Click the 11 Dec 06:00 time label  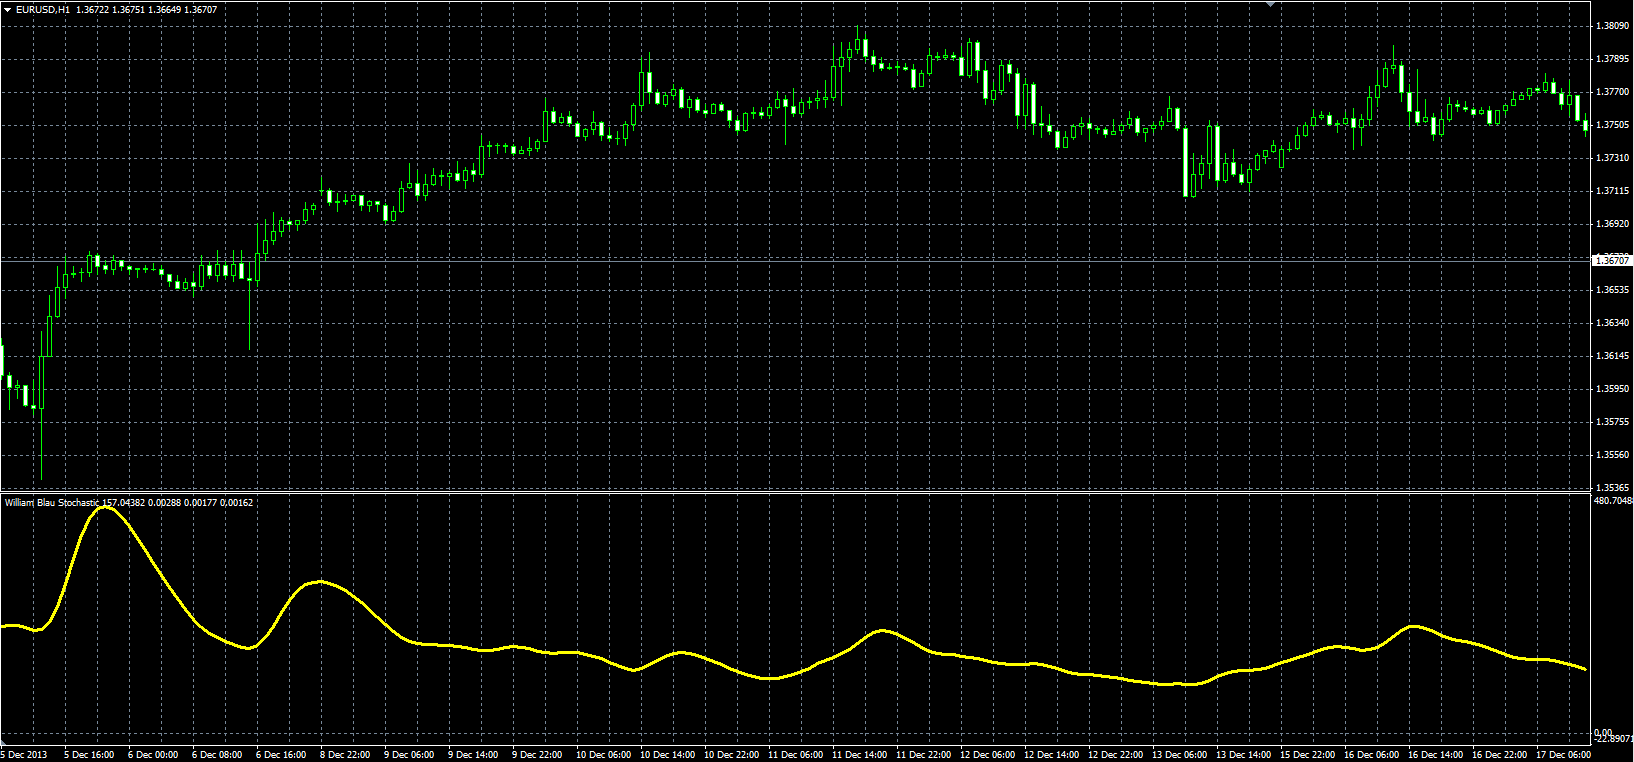(x=795, y=755)
